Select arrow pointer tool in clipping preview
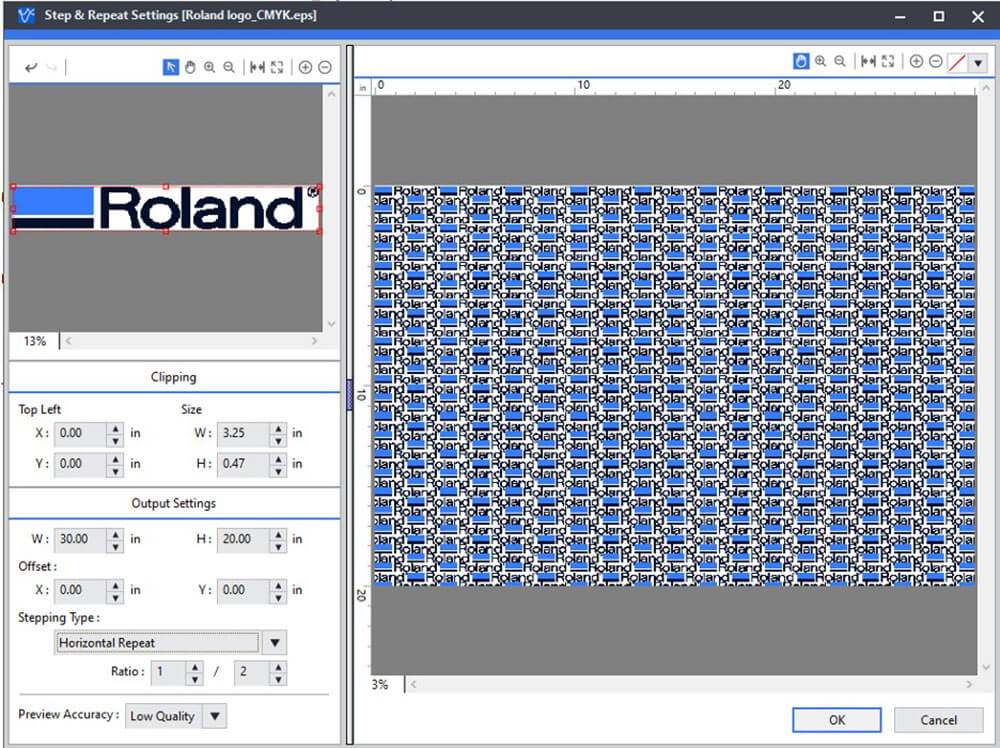This screenshot has width=1000, height=748. pos(171,67)
